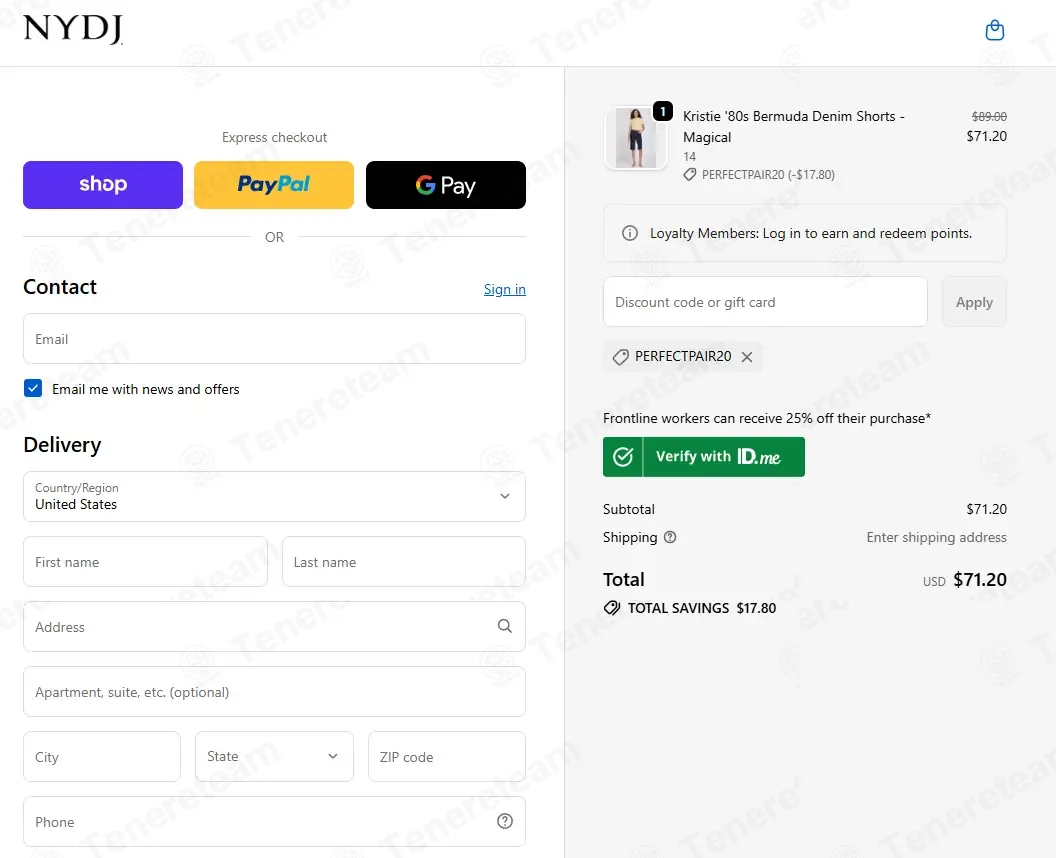Open the Bermuda Denim Shorts product thumbnail
1056x858 pixels.
point(636,139)
